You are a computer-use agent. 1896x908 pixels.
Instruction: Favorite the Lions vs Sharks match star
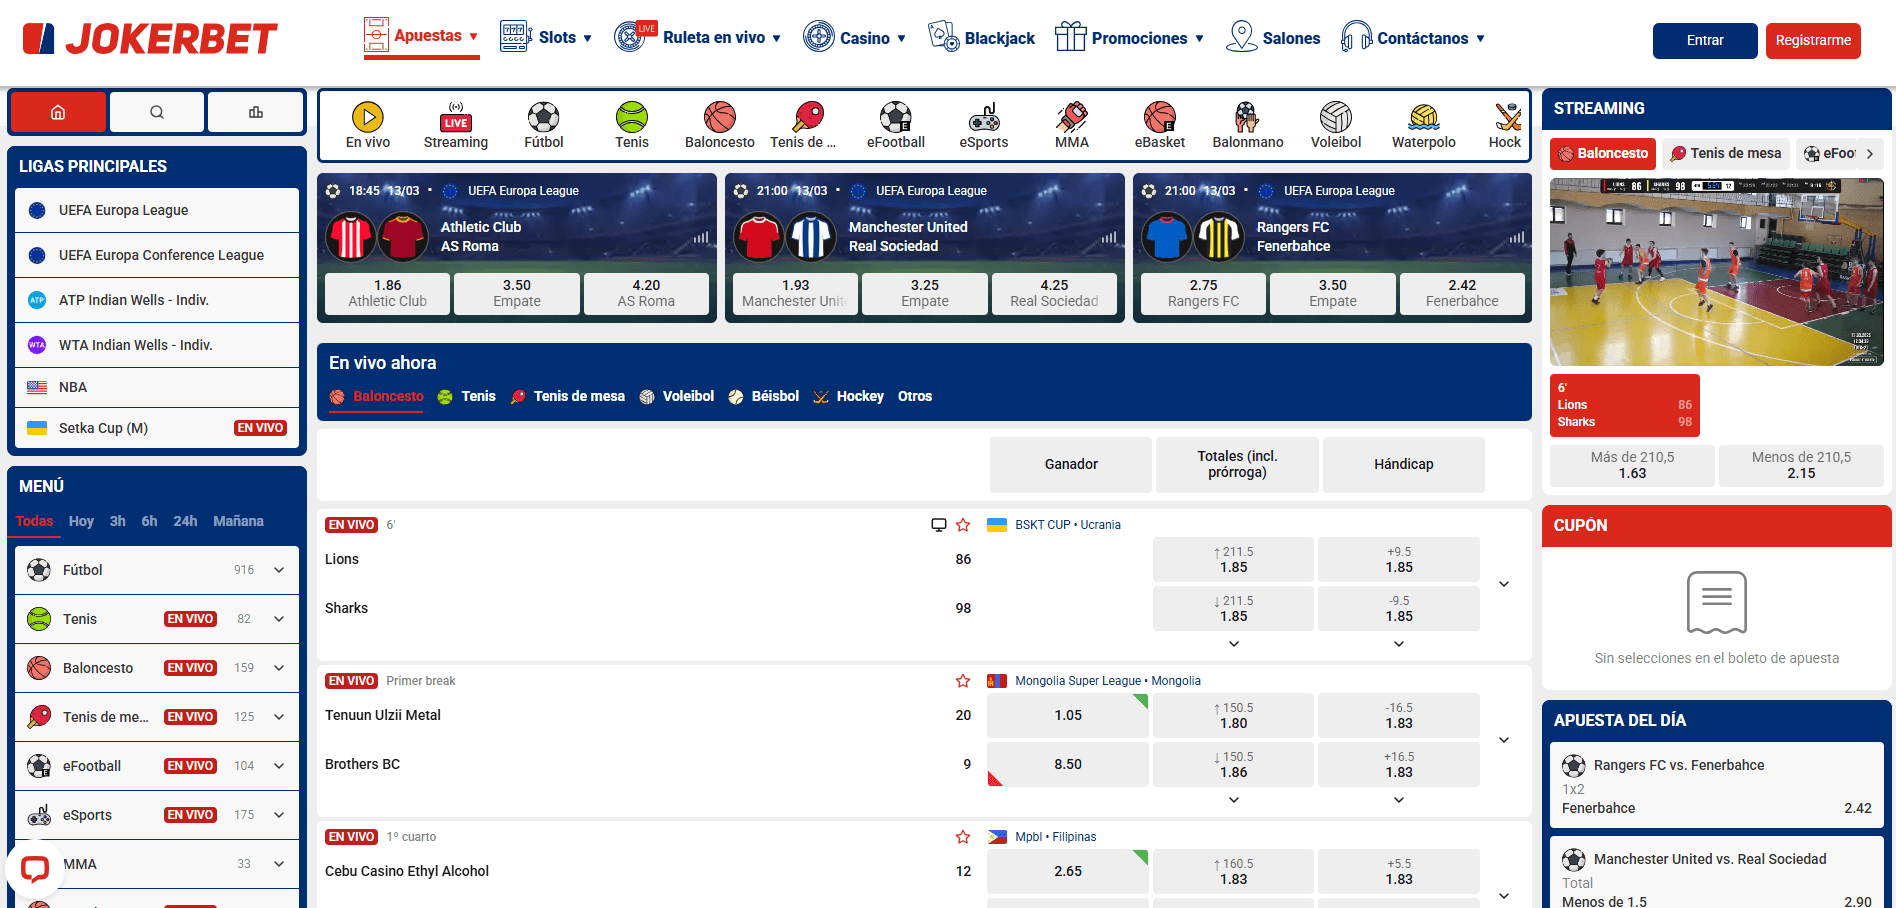click(963, 525)
